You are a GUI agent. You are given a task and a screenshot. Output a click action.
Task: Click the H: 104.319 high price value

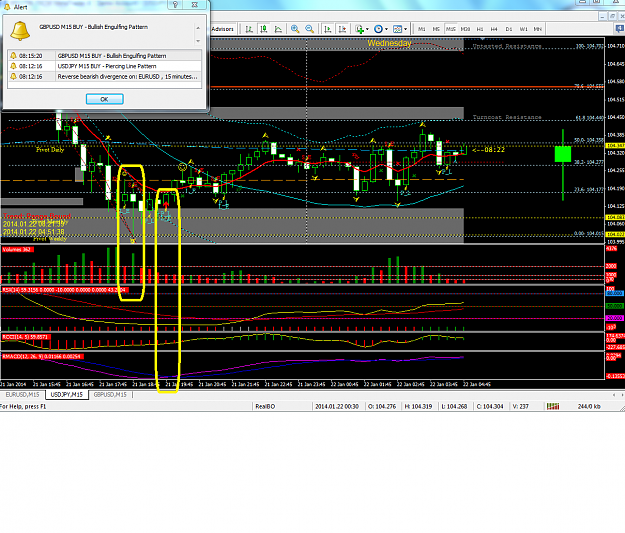(418, 407)
